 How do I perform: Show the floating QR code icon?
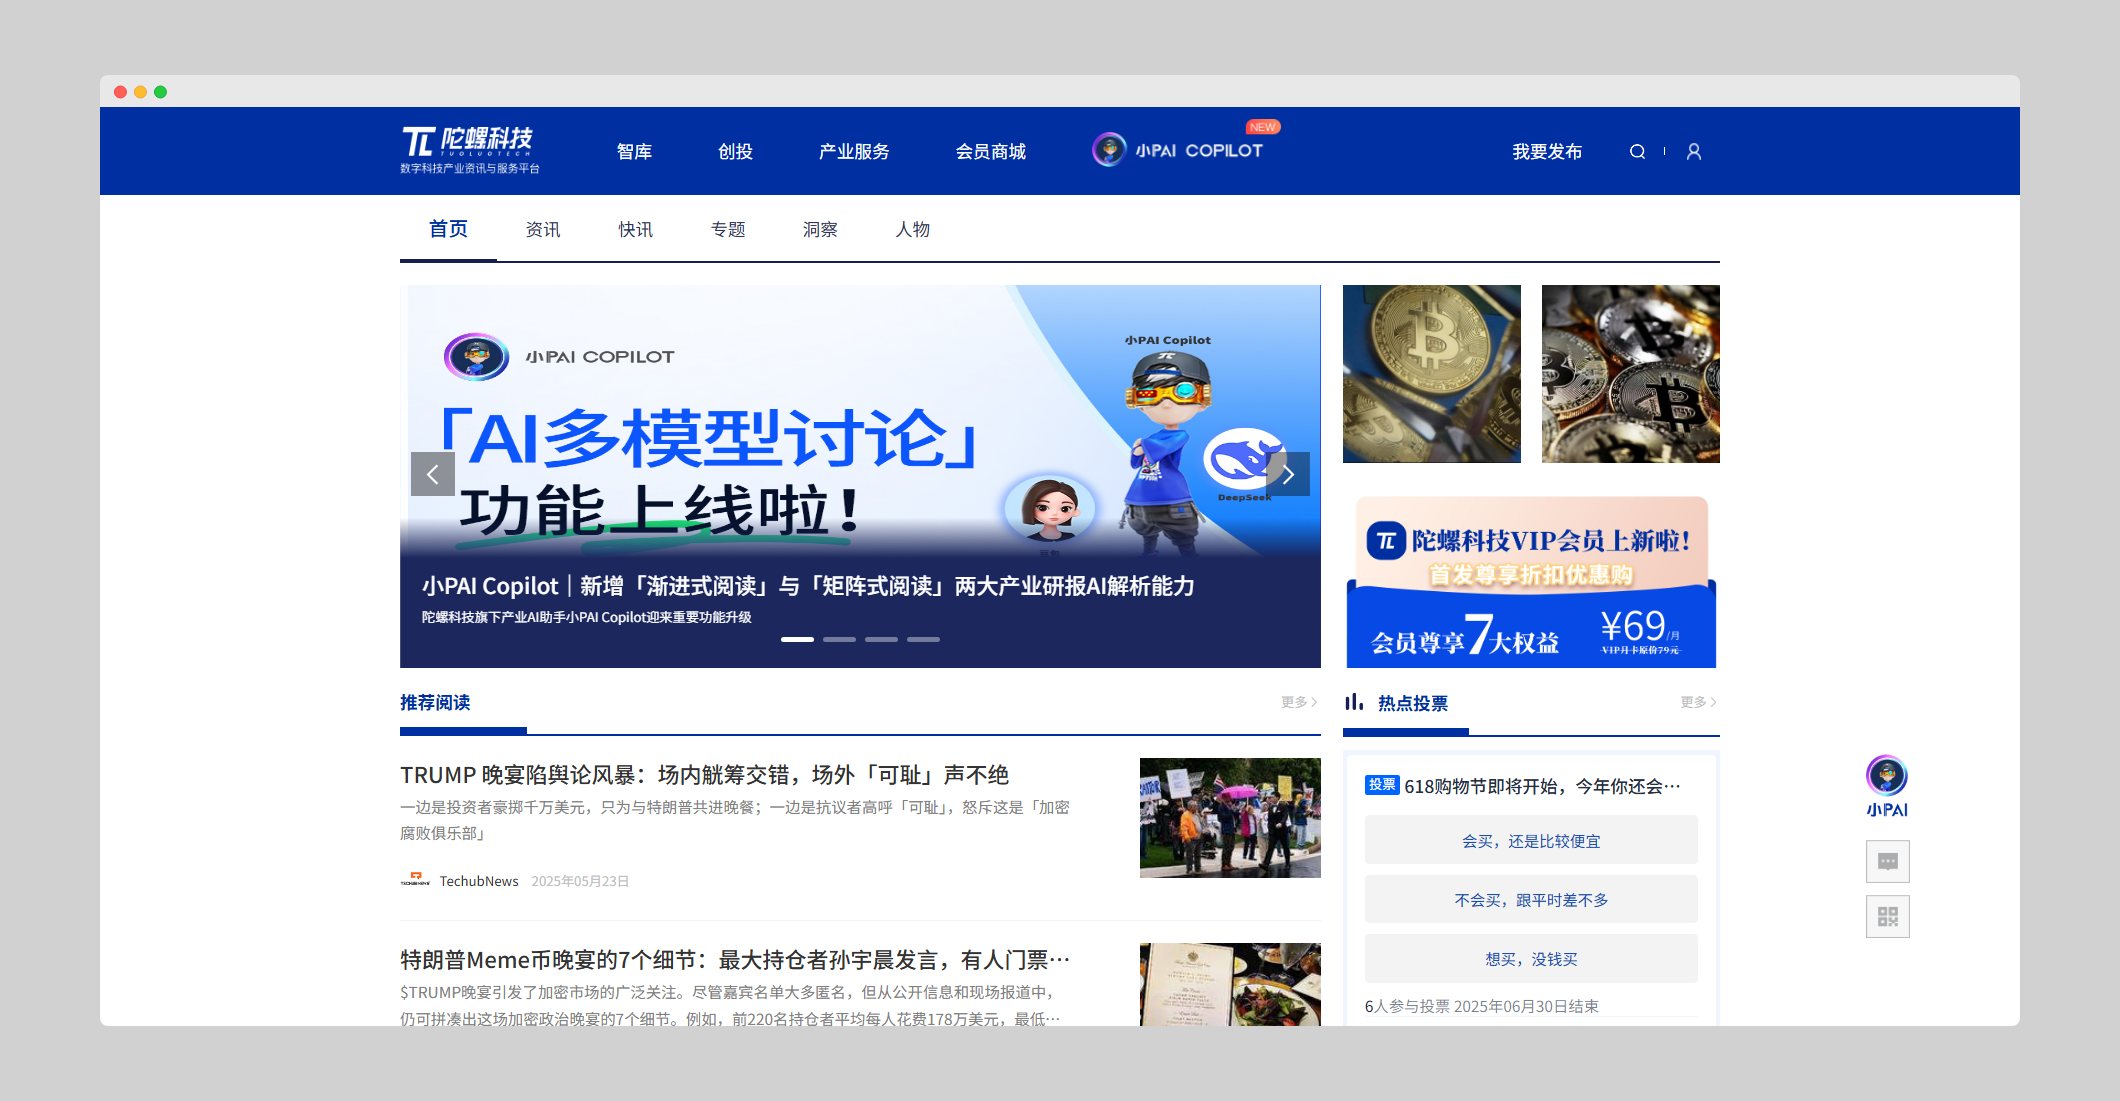(x=1888, y=916)
